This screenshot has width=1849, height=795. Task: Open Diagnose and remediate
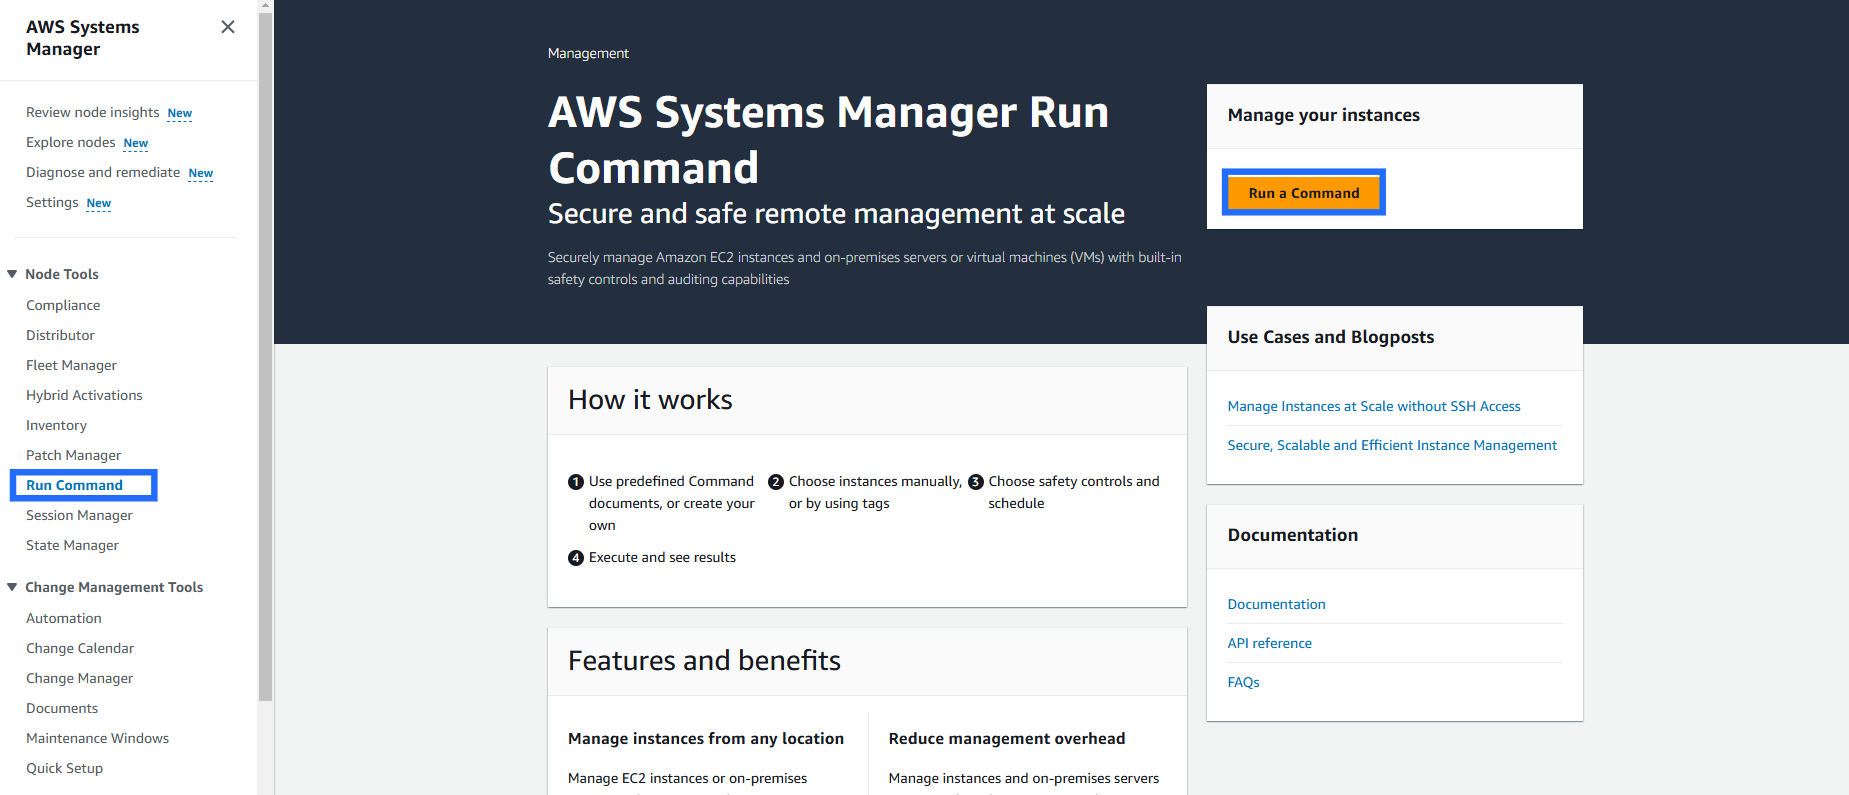pyautogui.click(x=103, y=172)
